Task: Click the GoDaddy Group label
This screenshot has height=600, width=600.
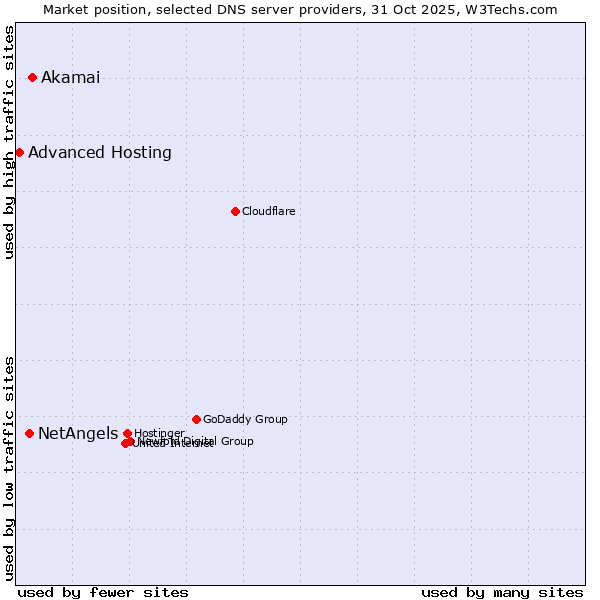Action: 245,419
